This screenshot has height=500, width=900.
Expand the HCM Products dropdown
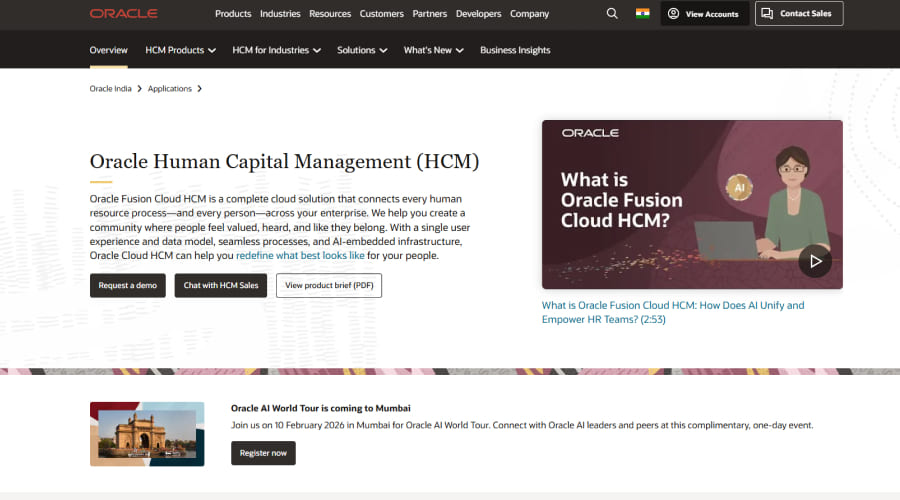coord(180,51)
